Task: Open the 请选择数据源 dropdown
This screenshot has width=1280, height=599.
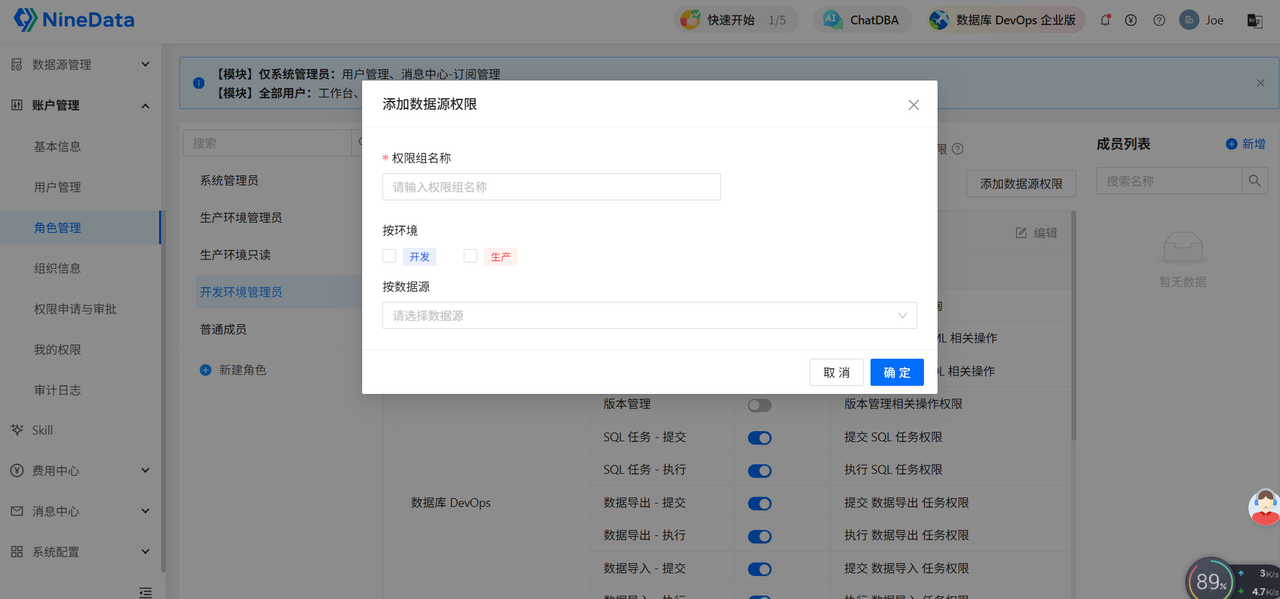Action: (x=650, y=316)
